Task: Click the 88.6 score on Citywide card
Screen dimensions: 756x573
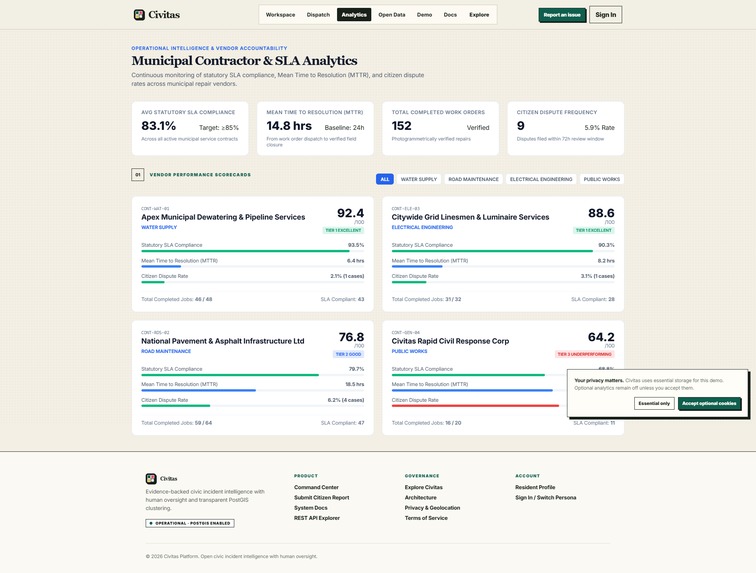Action: tap(601, 213)
